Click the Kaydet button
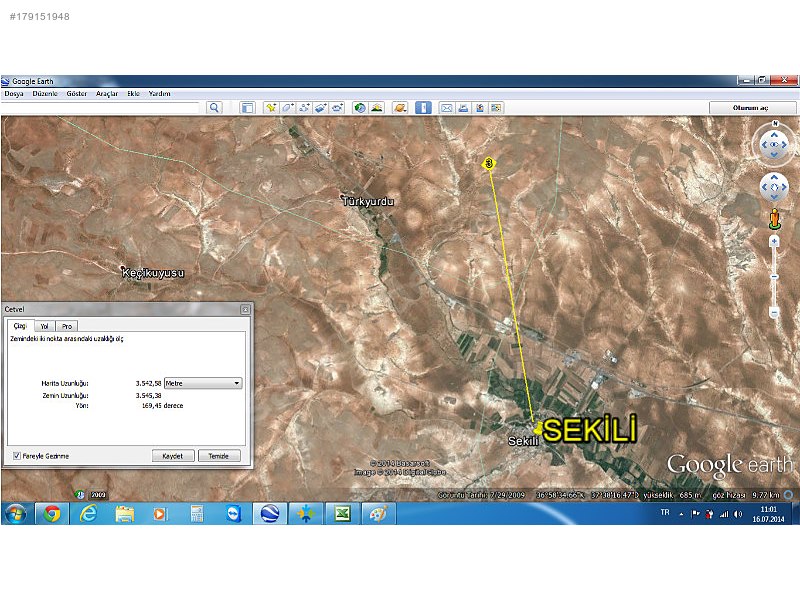 [172, 456]
